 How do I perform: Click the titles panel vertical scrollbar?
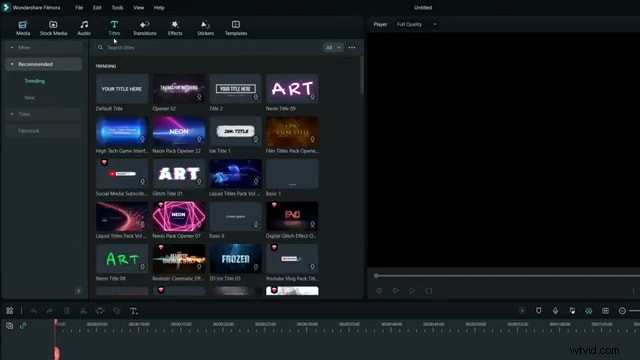(361, 75)
